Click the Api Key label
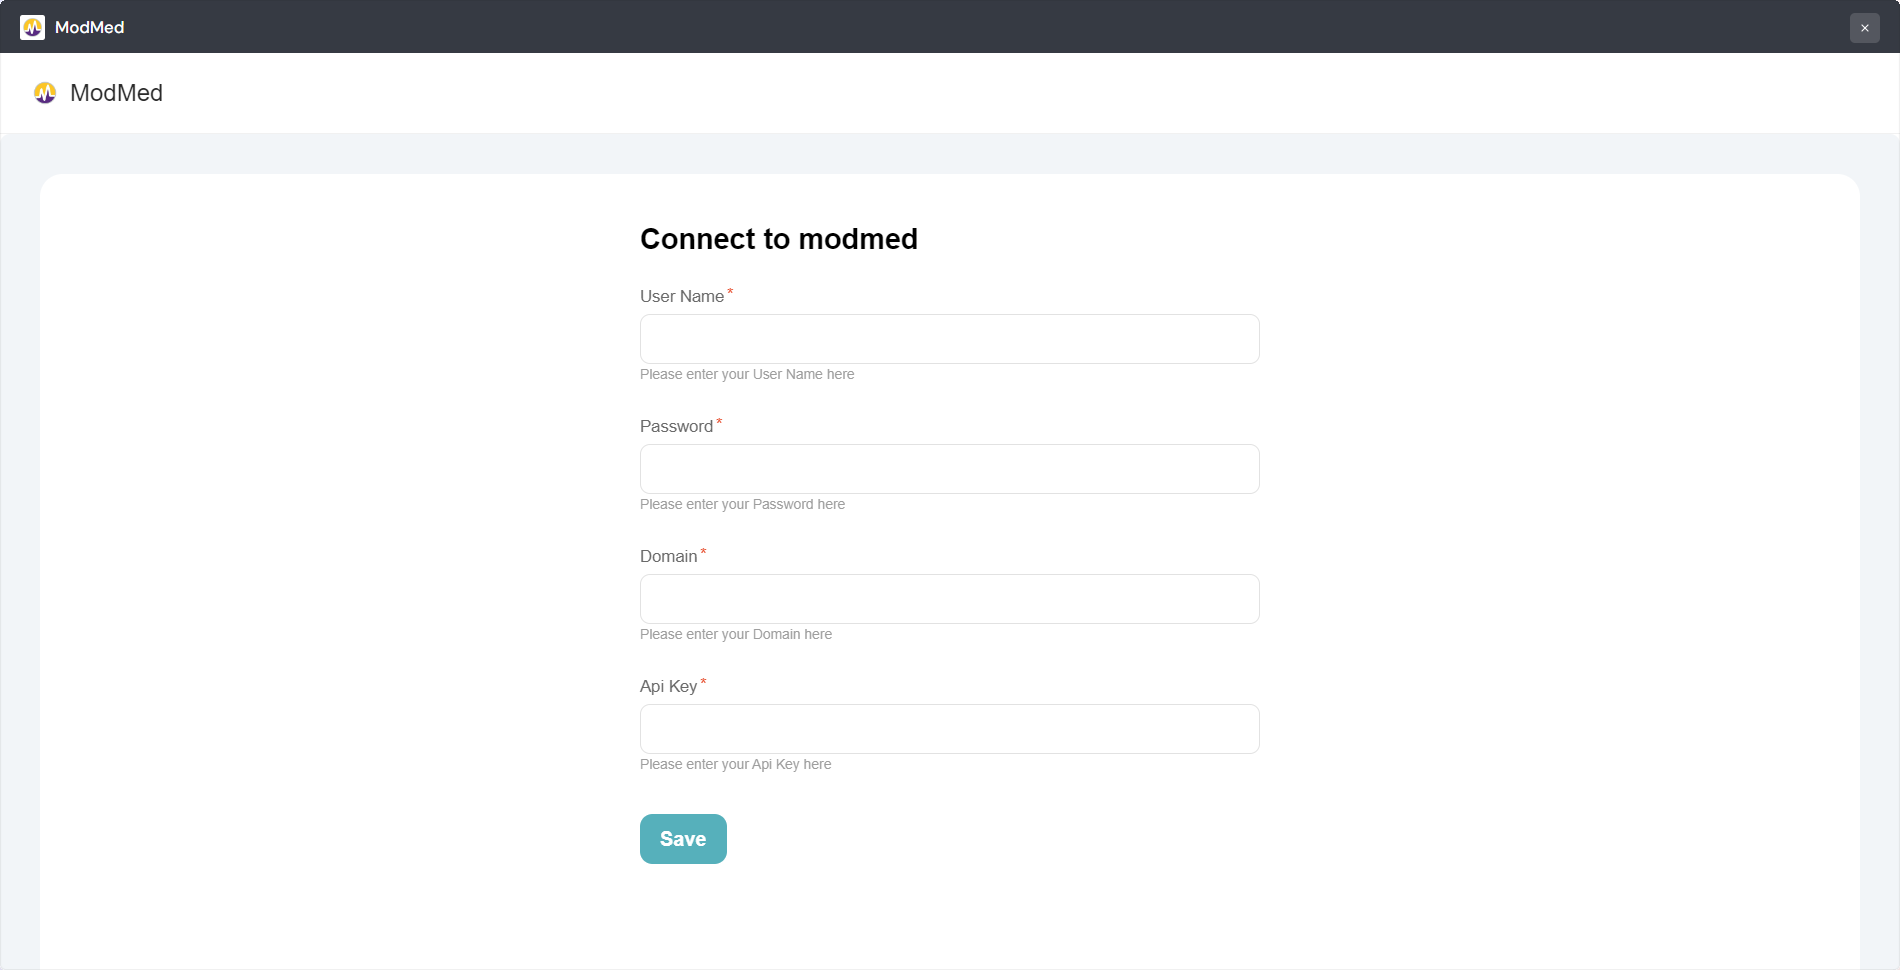Image resolution: width=1900 pixels, height=970 pixels. (x=668, y=686)
